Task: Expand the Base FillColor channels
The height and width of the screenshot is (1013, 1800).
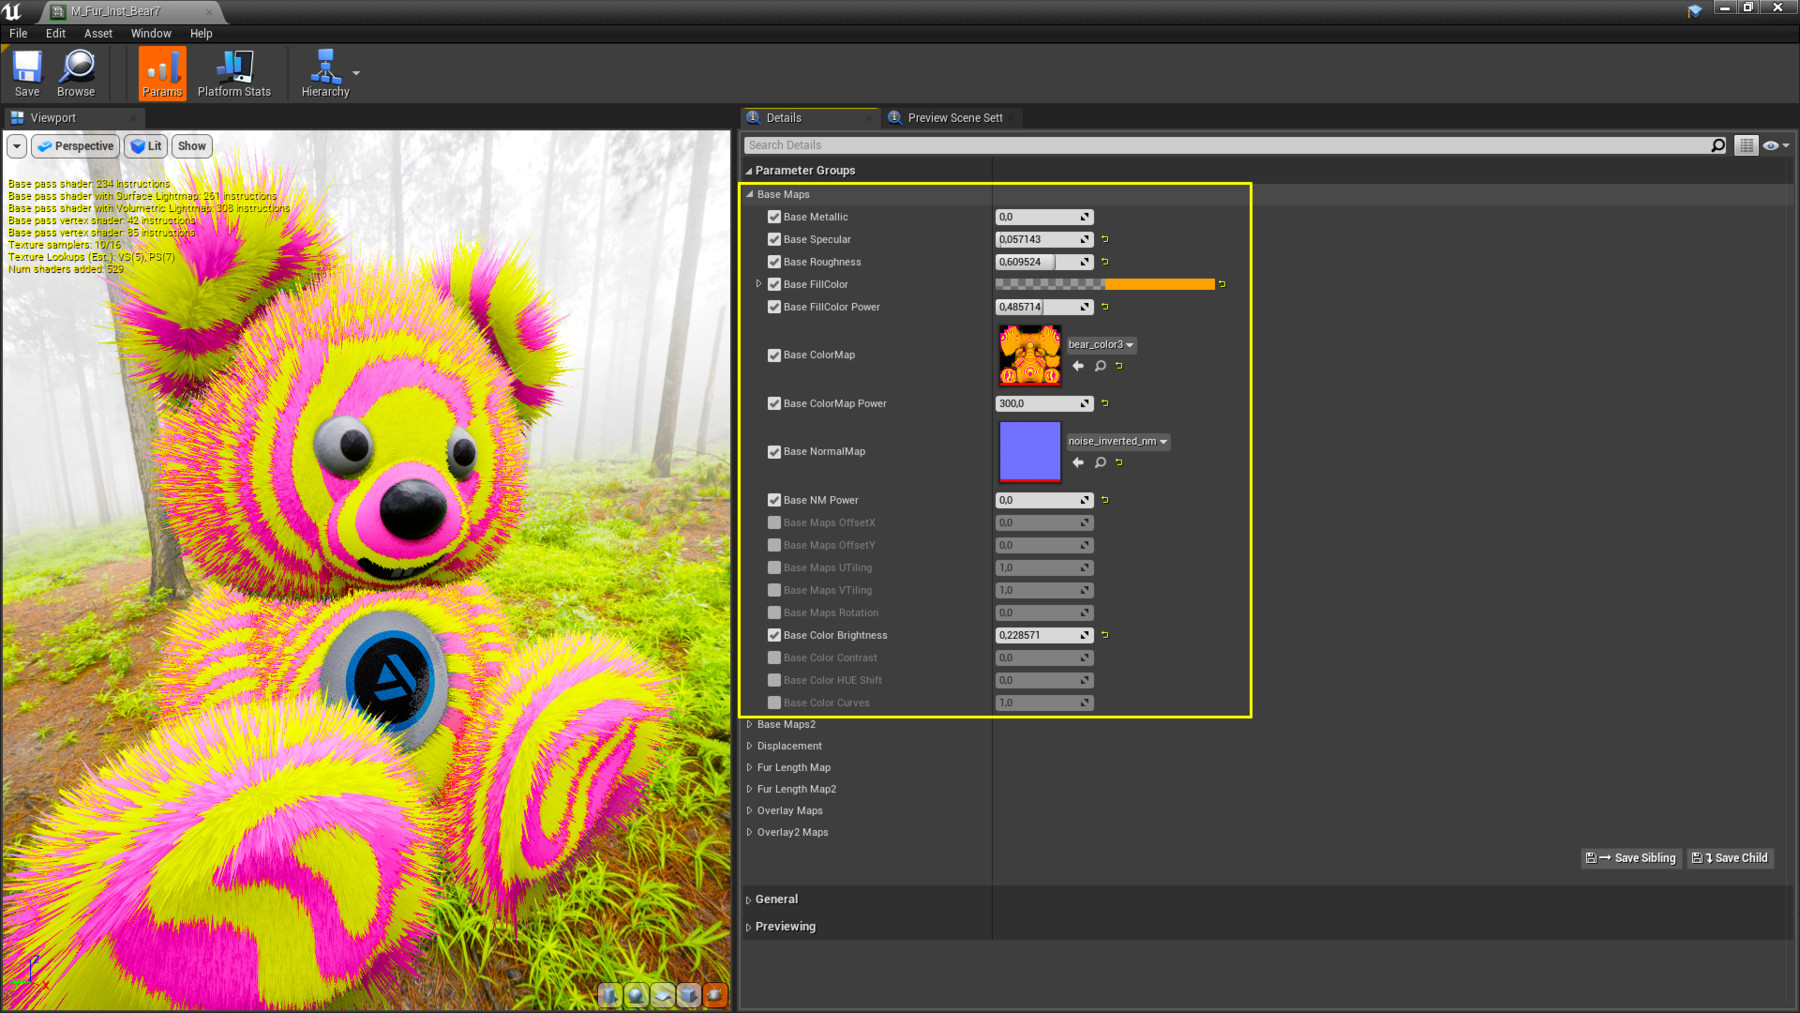Action: pyautogui.click(x=759, y=284)
